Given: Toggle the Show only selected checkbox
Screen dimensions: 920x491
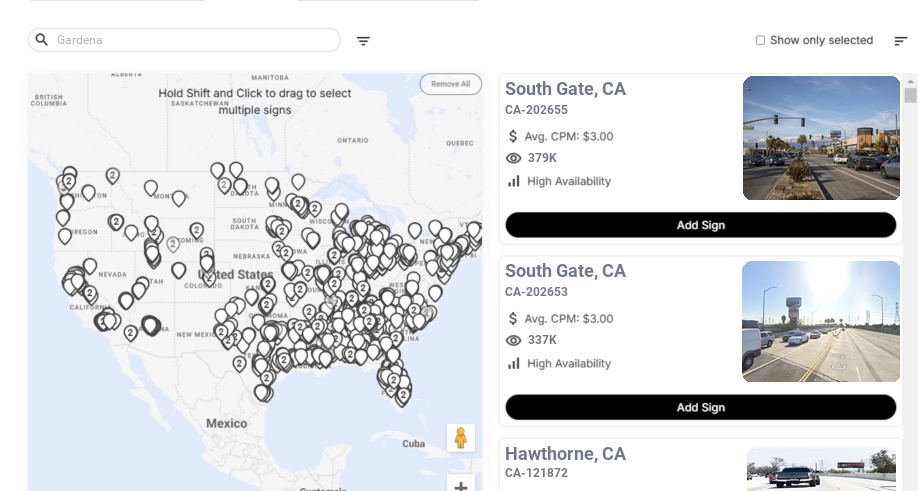Looking at the screenshot, I should coord(760,41).
